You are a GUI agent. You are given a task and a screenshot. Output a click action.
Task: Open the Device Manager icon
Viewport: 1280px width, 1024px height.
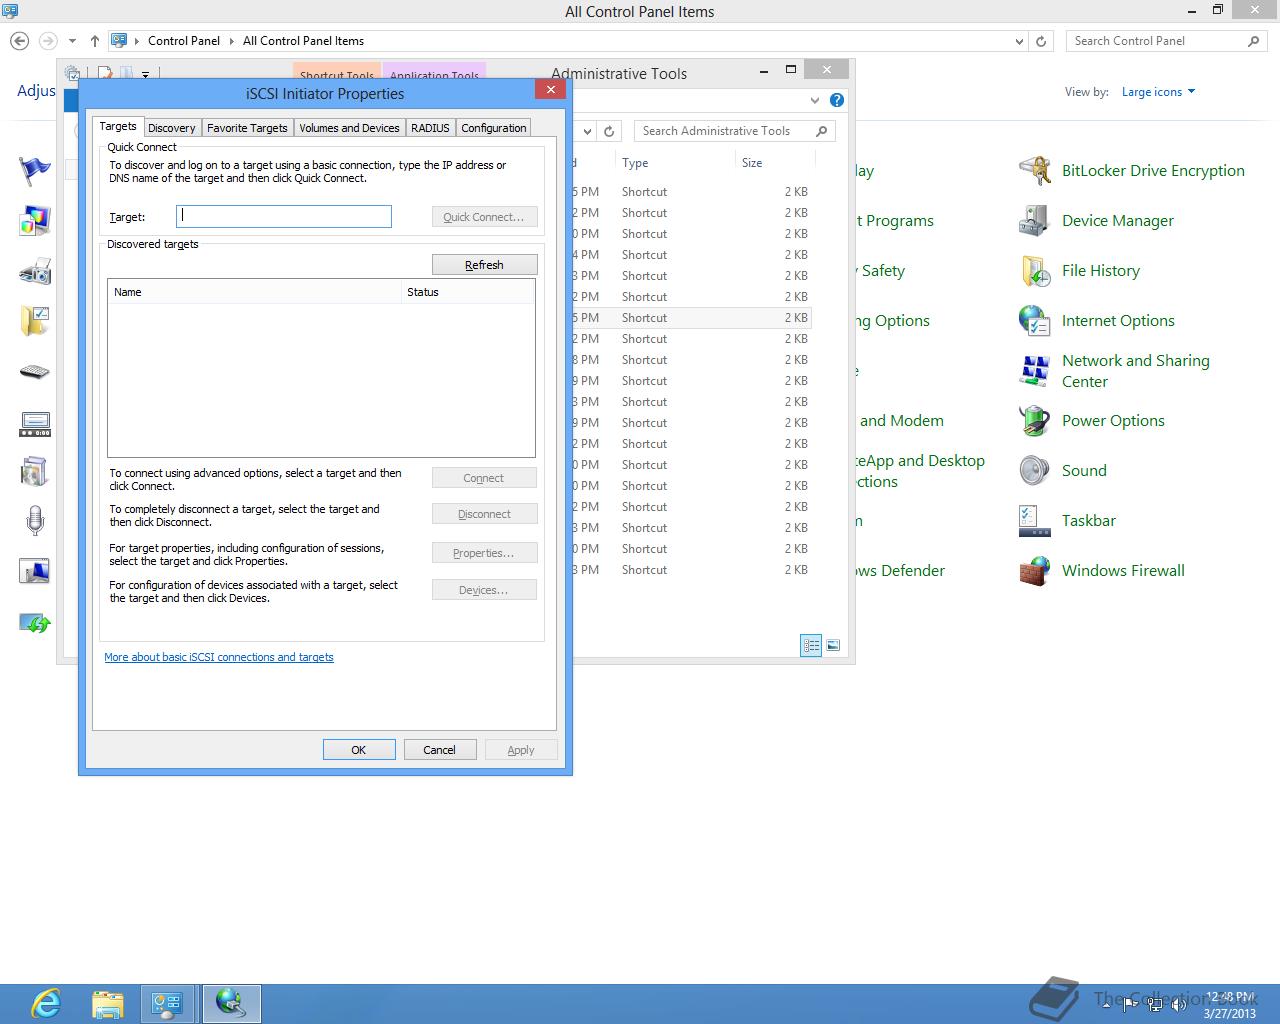[1034, 221]
